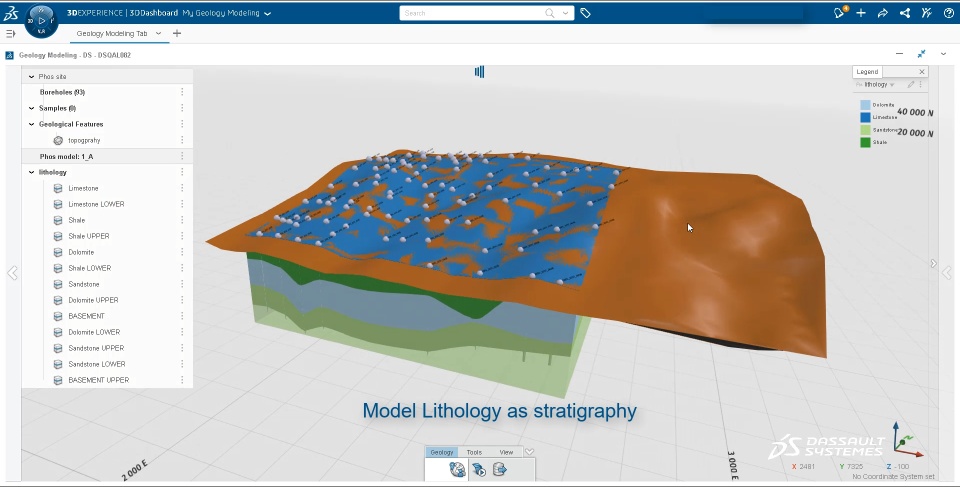Collapse the lithology group

coord(31,172)
